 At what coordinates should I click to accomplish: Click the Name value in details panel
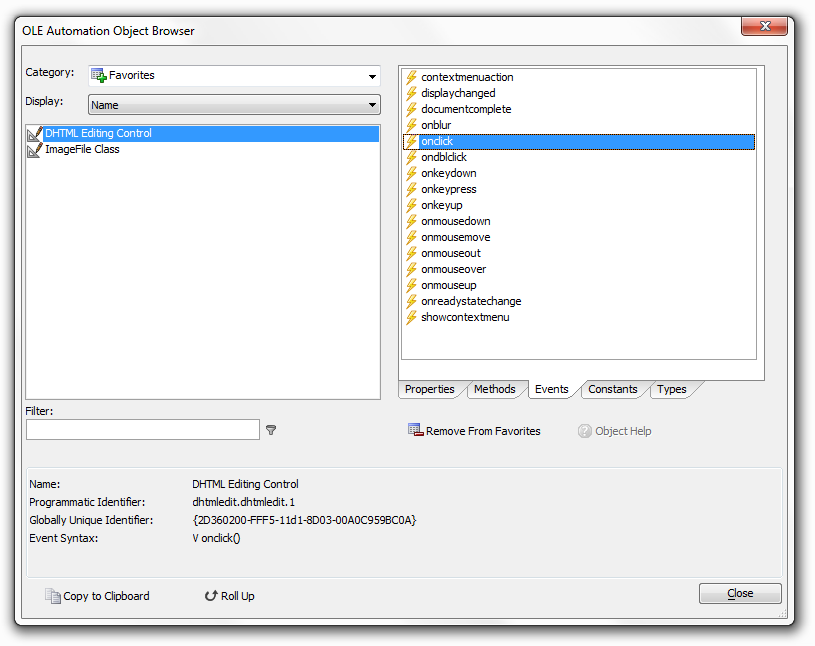[245, 484]
